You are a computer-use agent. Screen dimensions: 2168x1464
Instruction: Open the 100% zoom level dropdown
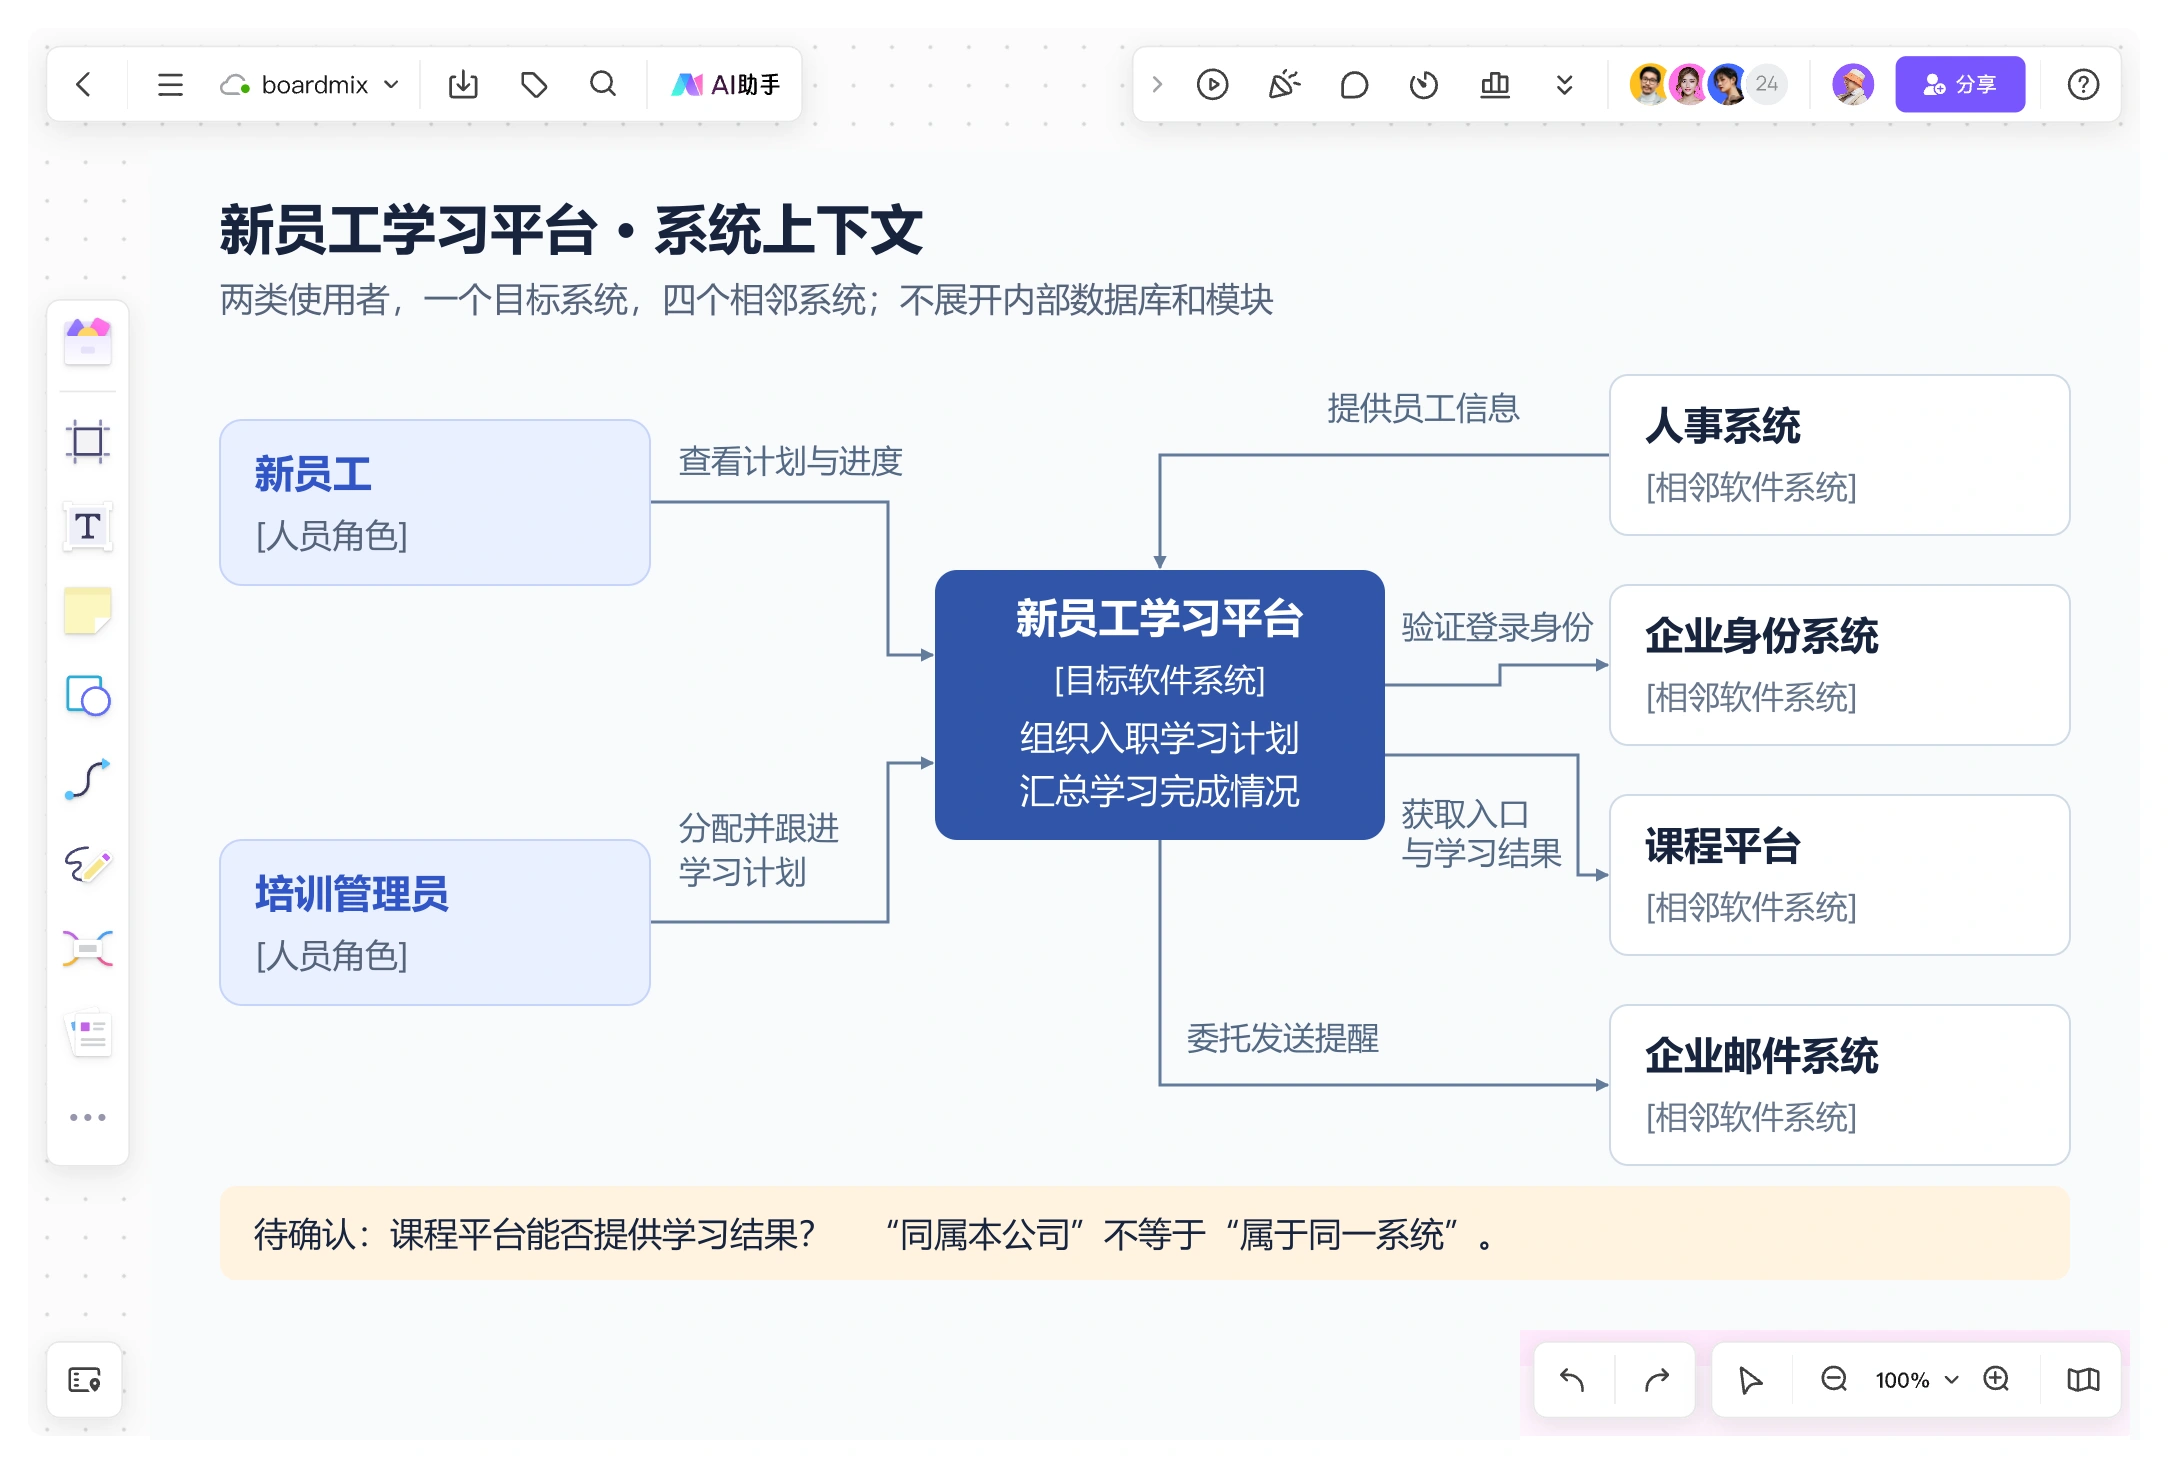(x=1916, y=1380)
